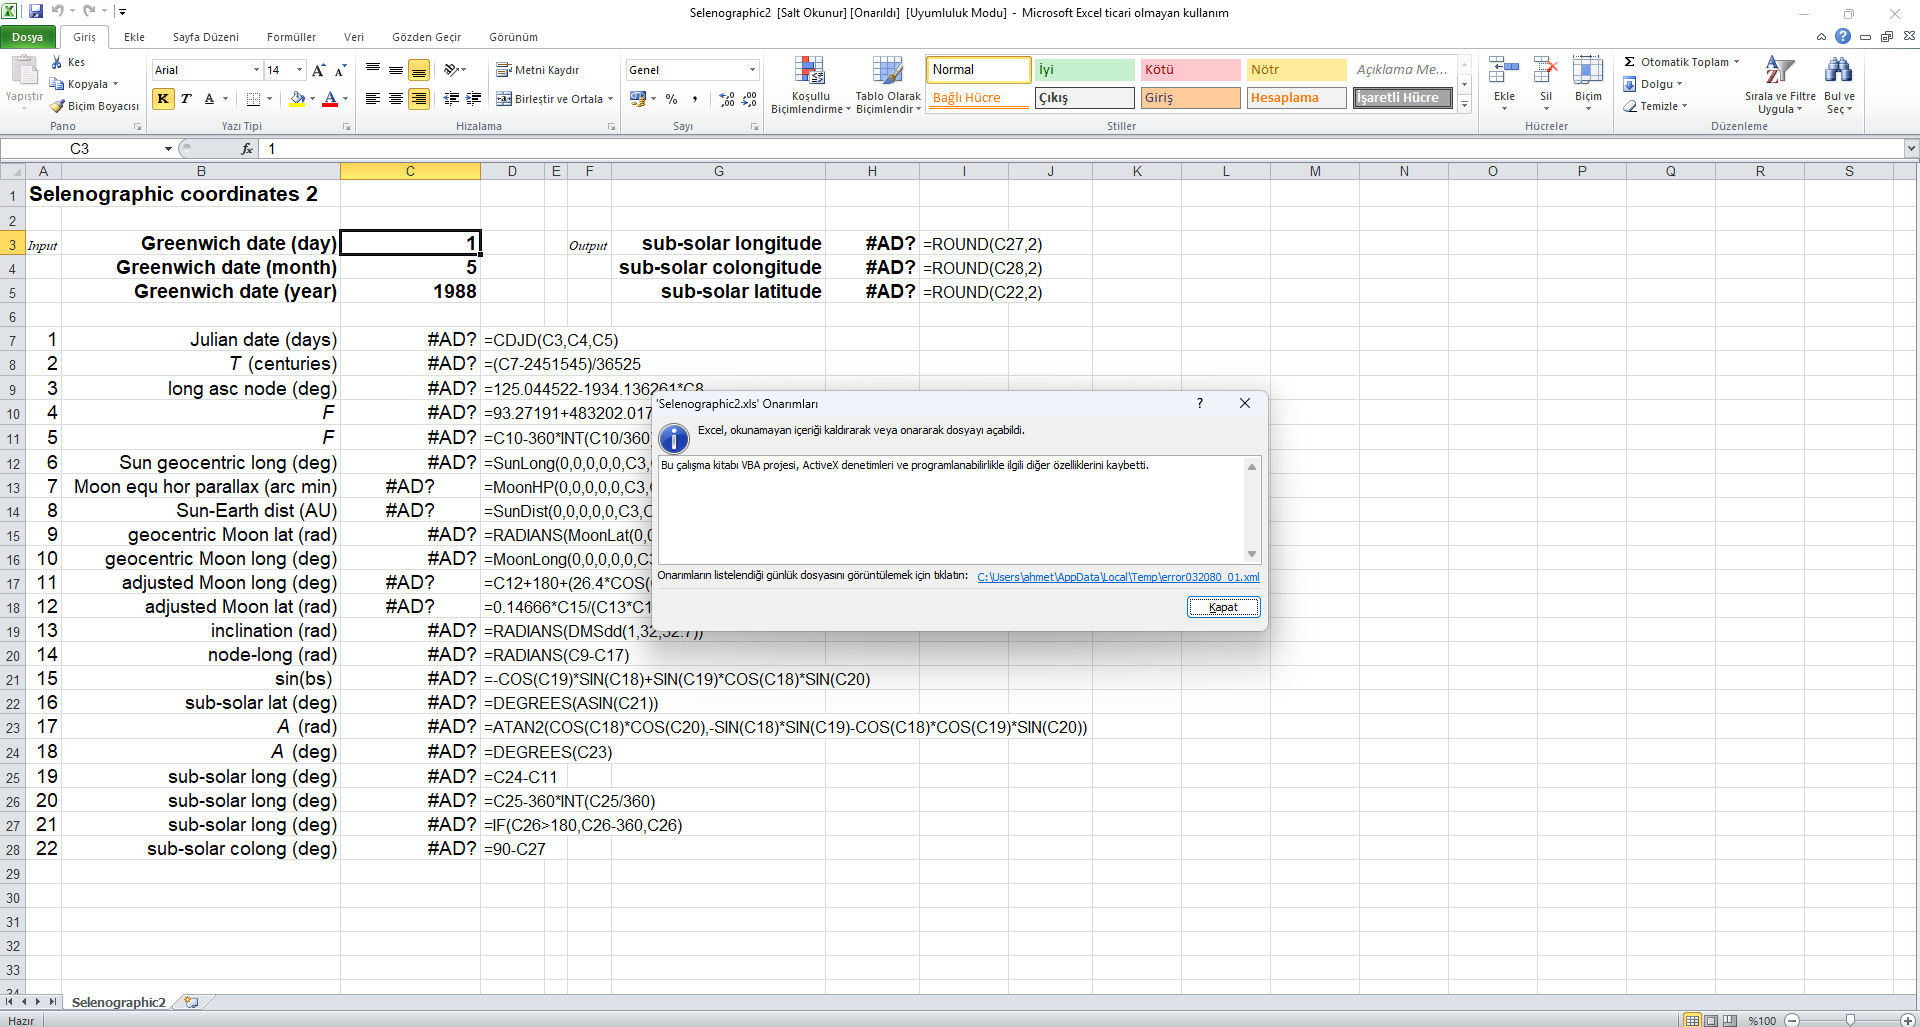This screenshot has height=1027, width=1920.
Task: Click the zoom slider handle
Action: click(1850, 1020)
